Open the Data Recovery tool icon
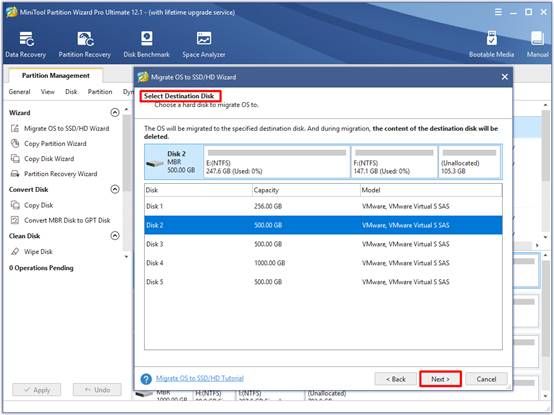554x415 pixels. click(x=26, y=39)
